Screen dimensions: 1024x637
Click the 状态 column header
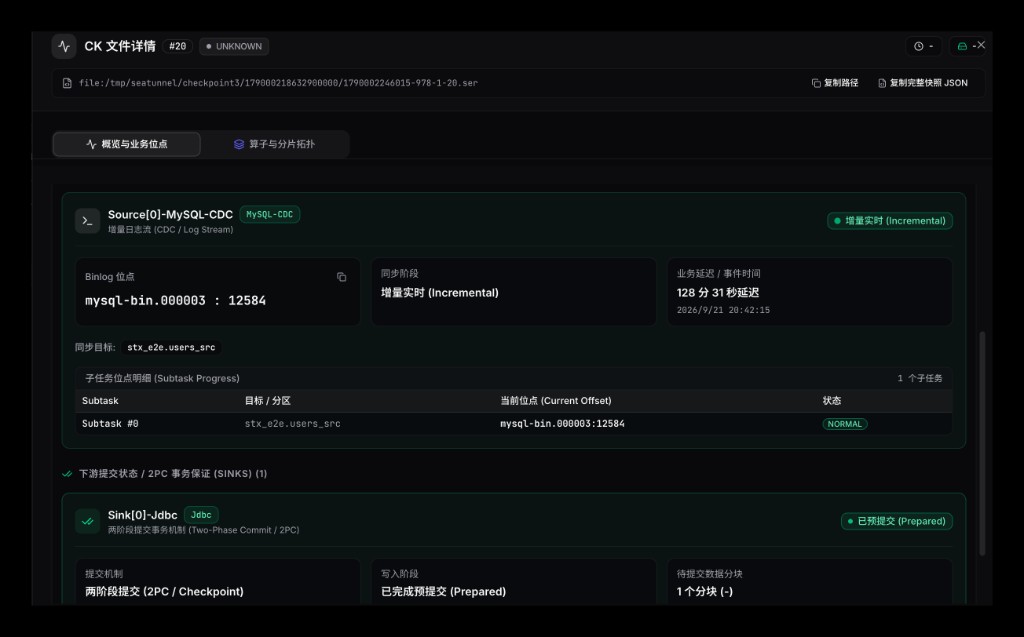(x=832, y=400)
